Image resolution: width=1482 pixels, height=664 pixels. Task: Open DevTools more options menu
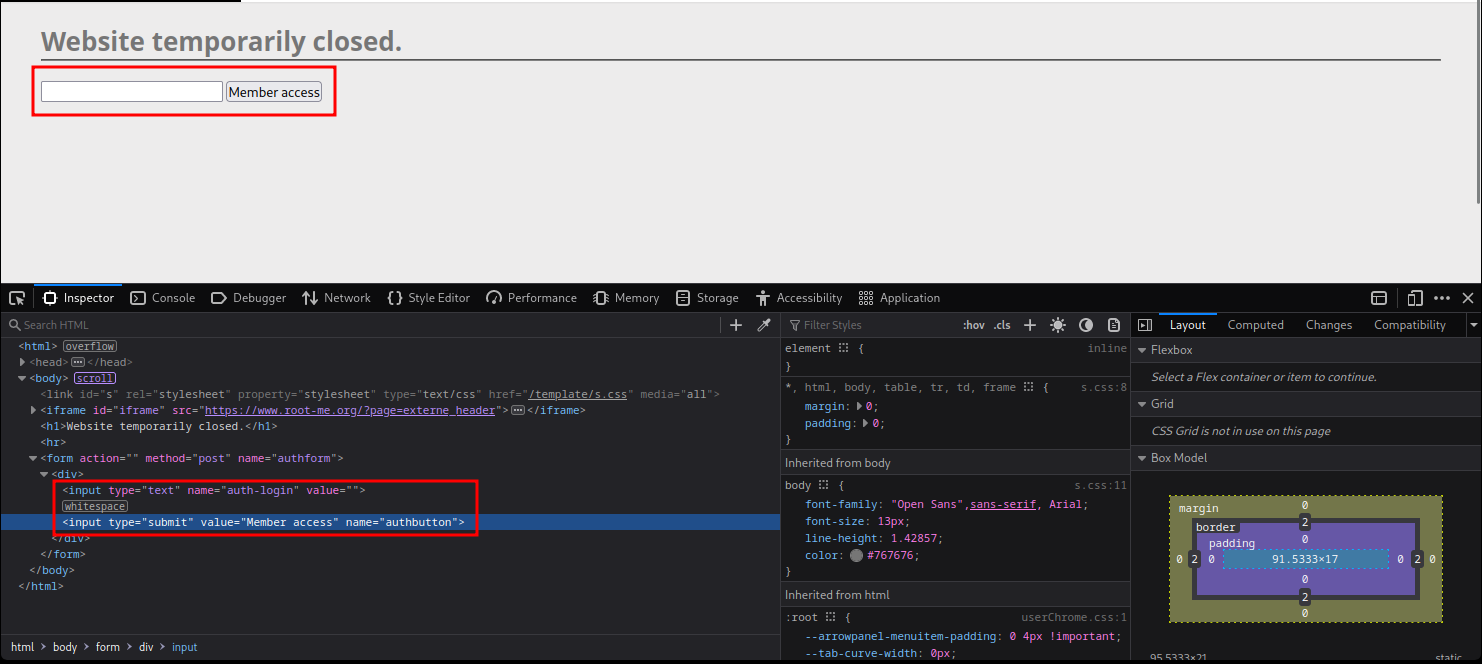click(x=1441, y=298)
